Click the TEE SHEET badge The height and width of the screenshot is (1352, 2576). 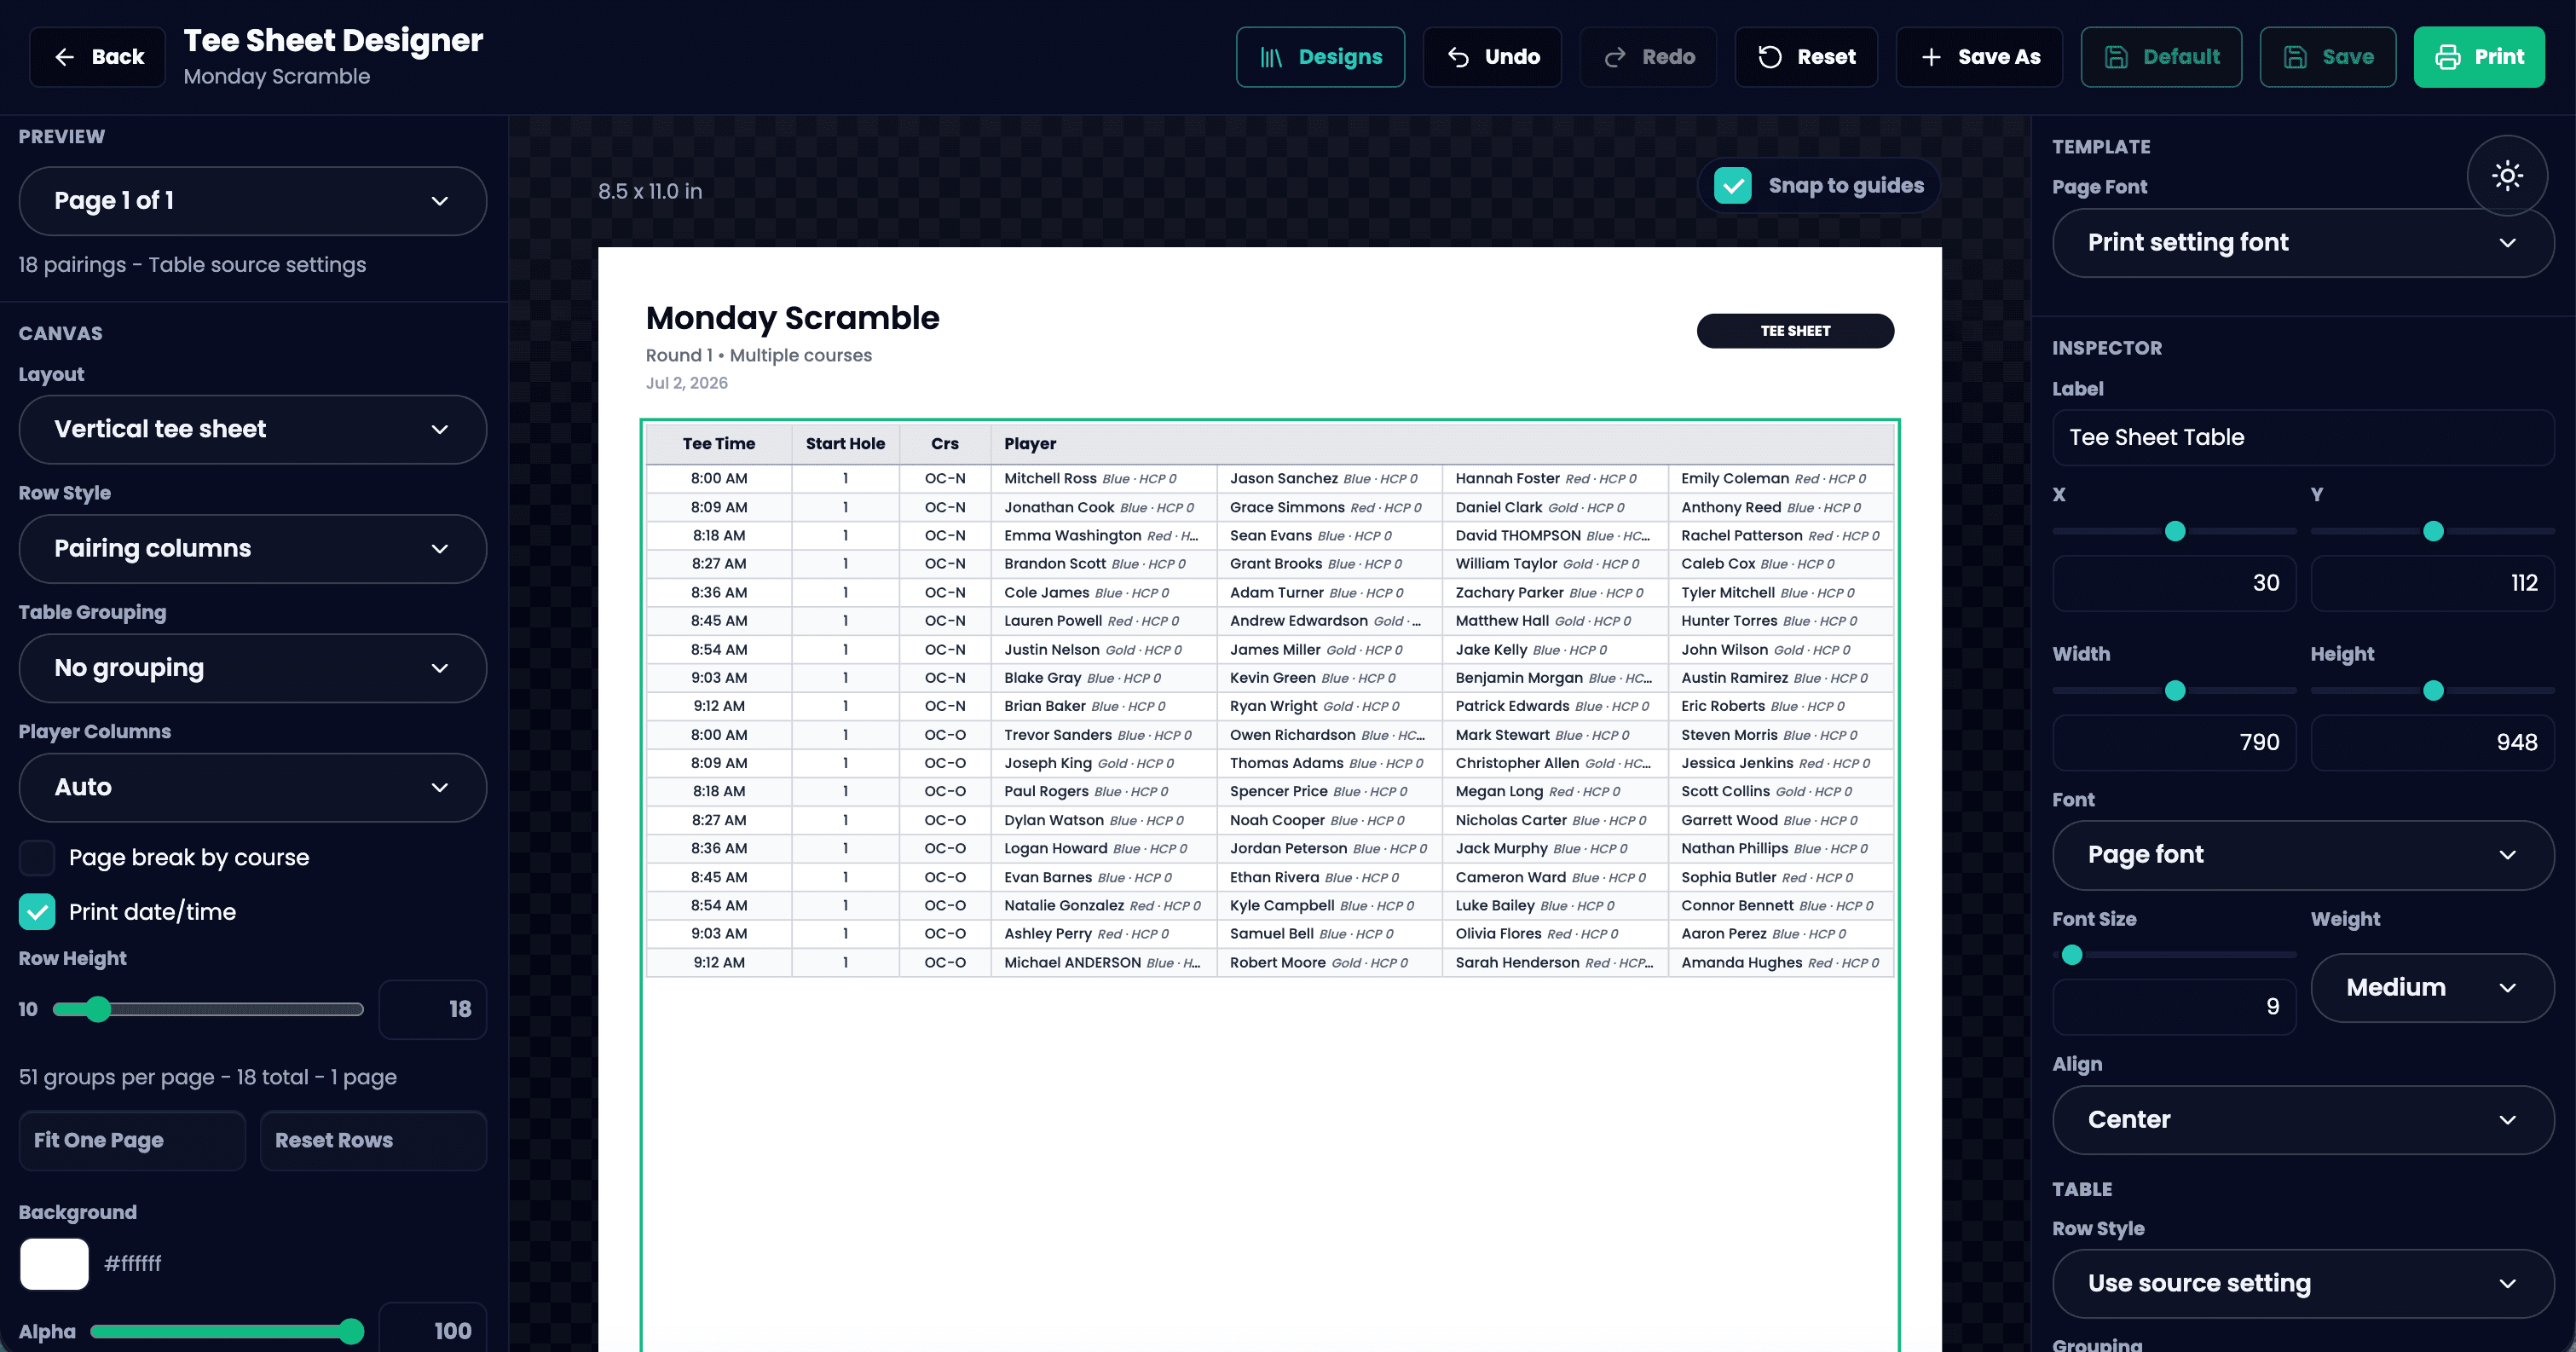point(1795,331)
